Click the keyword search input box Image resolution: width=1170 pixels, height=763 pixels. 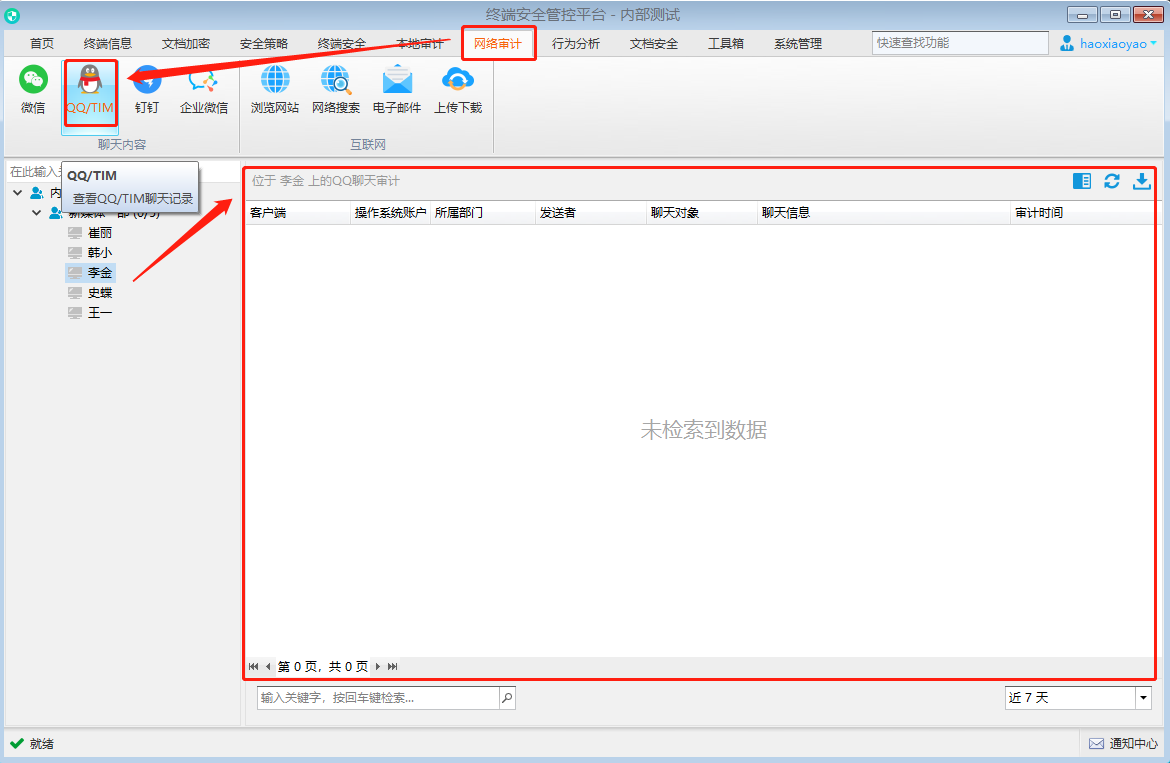tap(378, 698)
